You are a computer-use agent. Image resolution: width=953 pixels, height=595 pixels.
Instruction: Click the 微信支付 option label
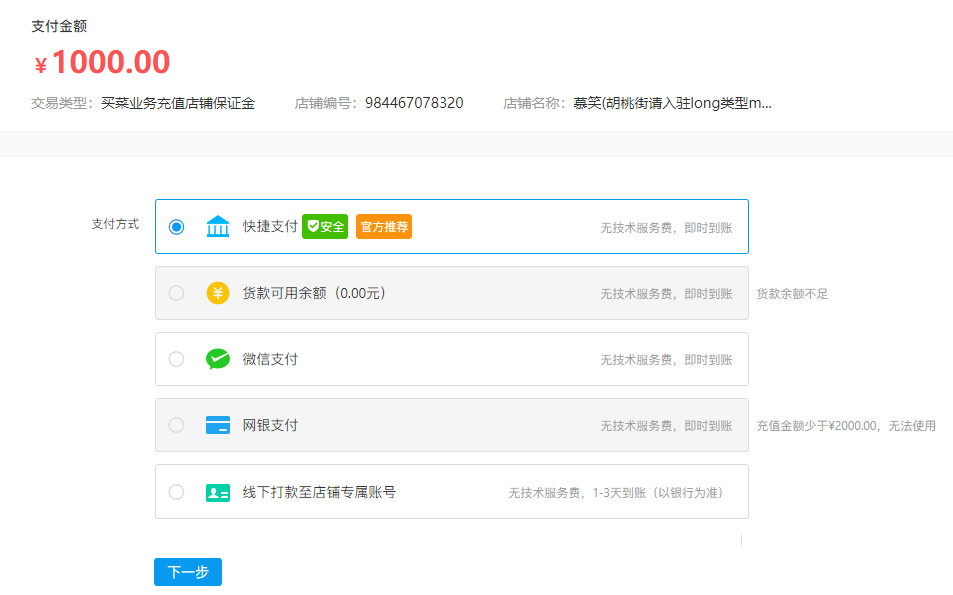[x=270, y=359]
